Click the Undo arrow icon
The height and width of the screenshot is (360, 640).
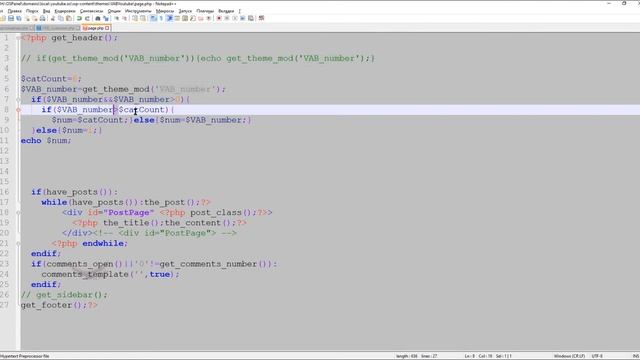[x=79, y=18]
